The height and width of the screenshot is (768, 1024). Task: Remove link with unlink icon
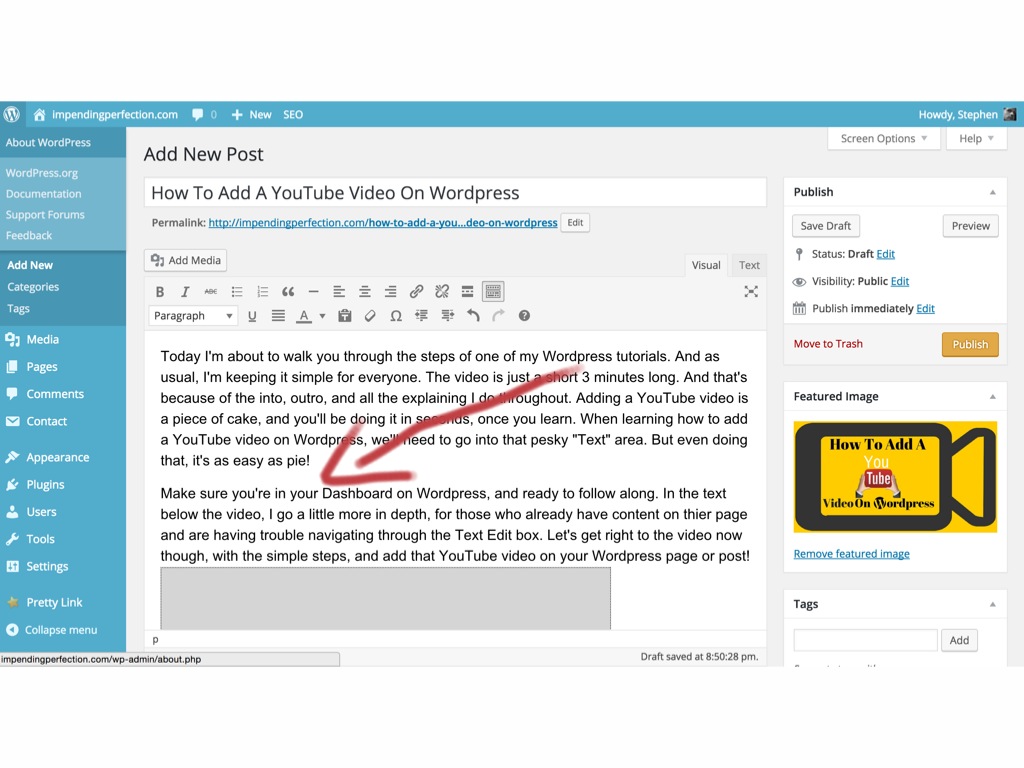(442, 292)
